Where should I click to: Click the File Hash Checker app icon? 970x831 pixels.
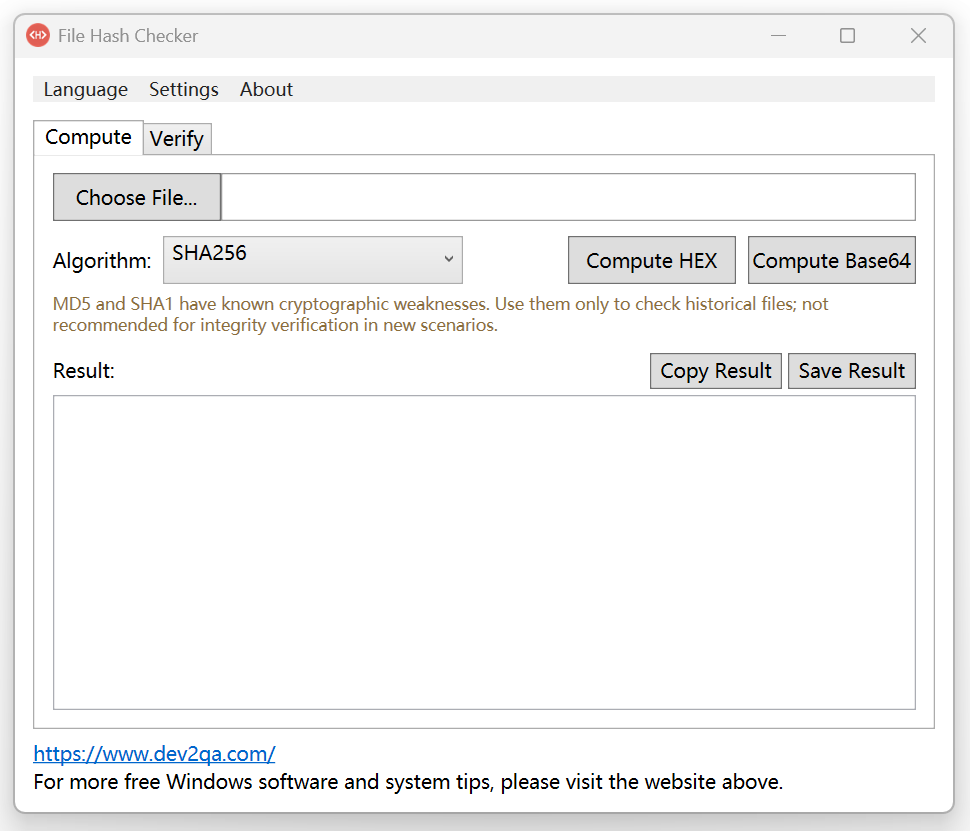pos(38,35)
